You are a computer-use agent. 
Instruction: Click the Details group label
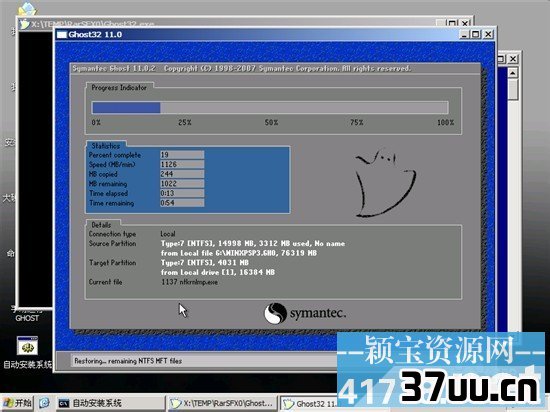(101, 225)
